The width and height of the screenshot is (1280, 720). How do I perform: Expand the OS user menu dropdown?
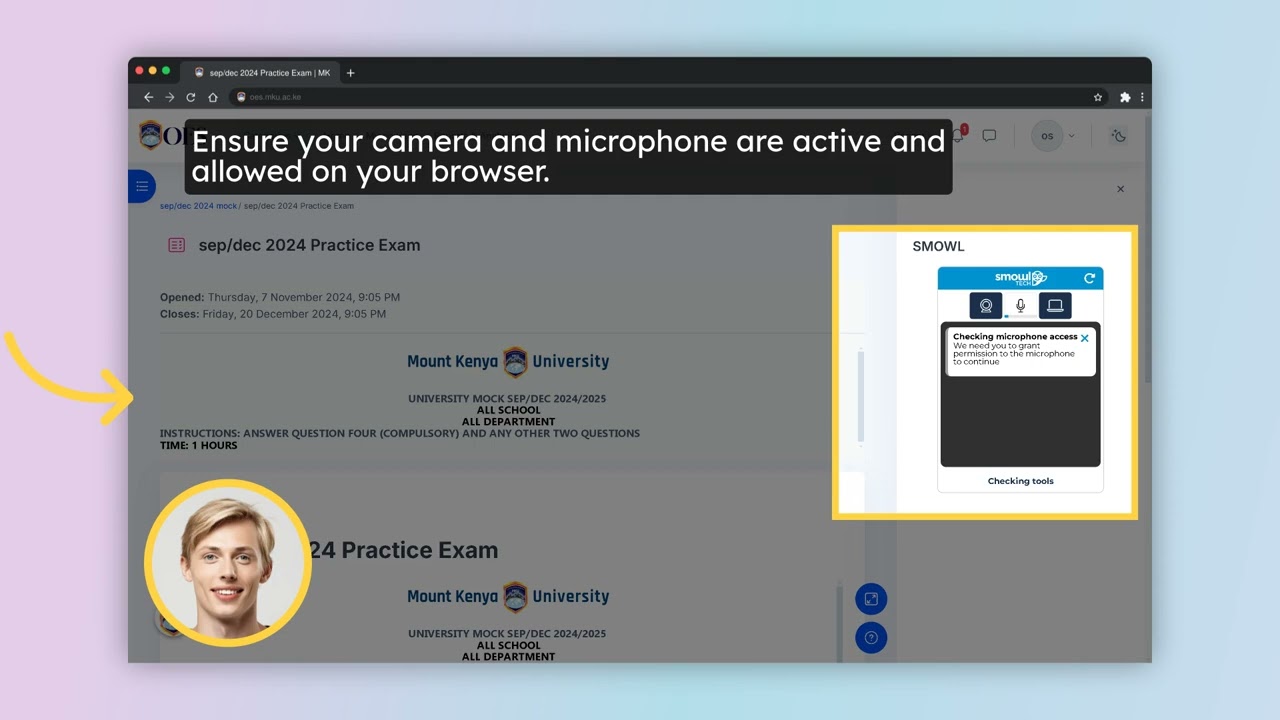[x=1054, y=136]
